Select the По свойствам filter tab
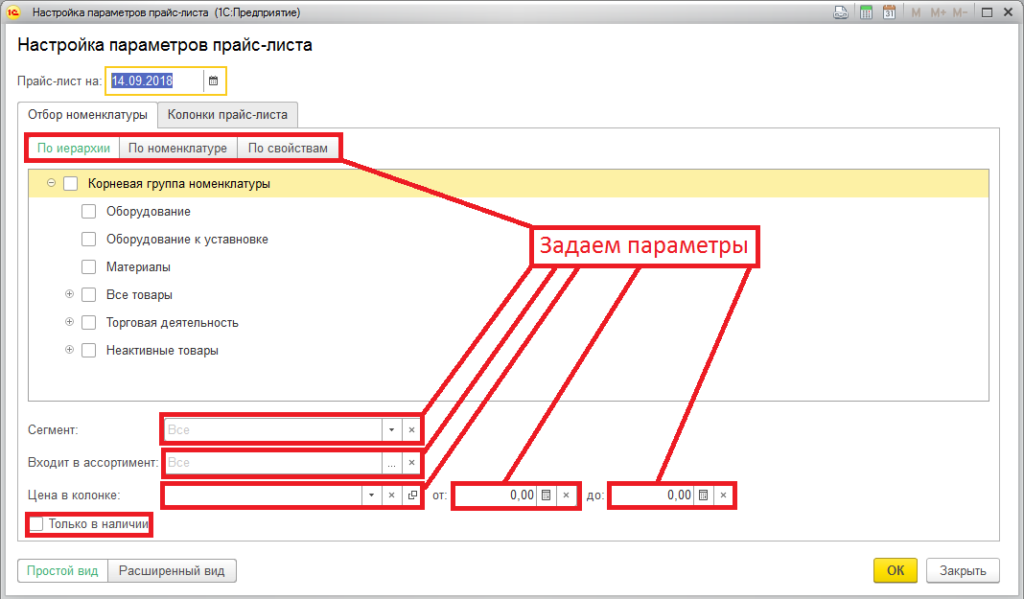The image size is (1024, 599). (x=287, y=148)
